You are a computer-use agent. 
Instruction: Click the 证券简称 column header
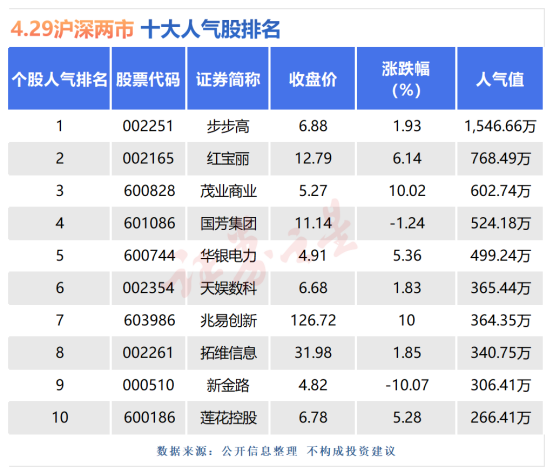click(x=228, y=79)
